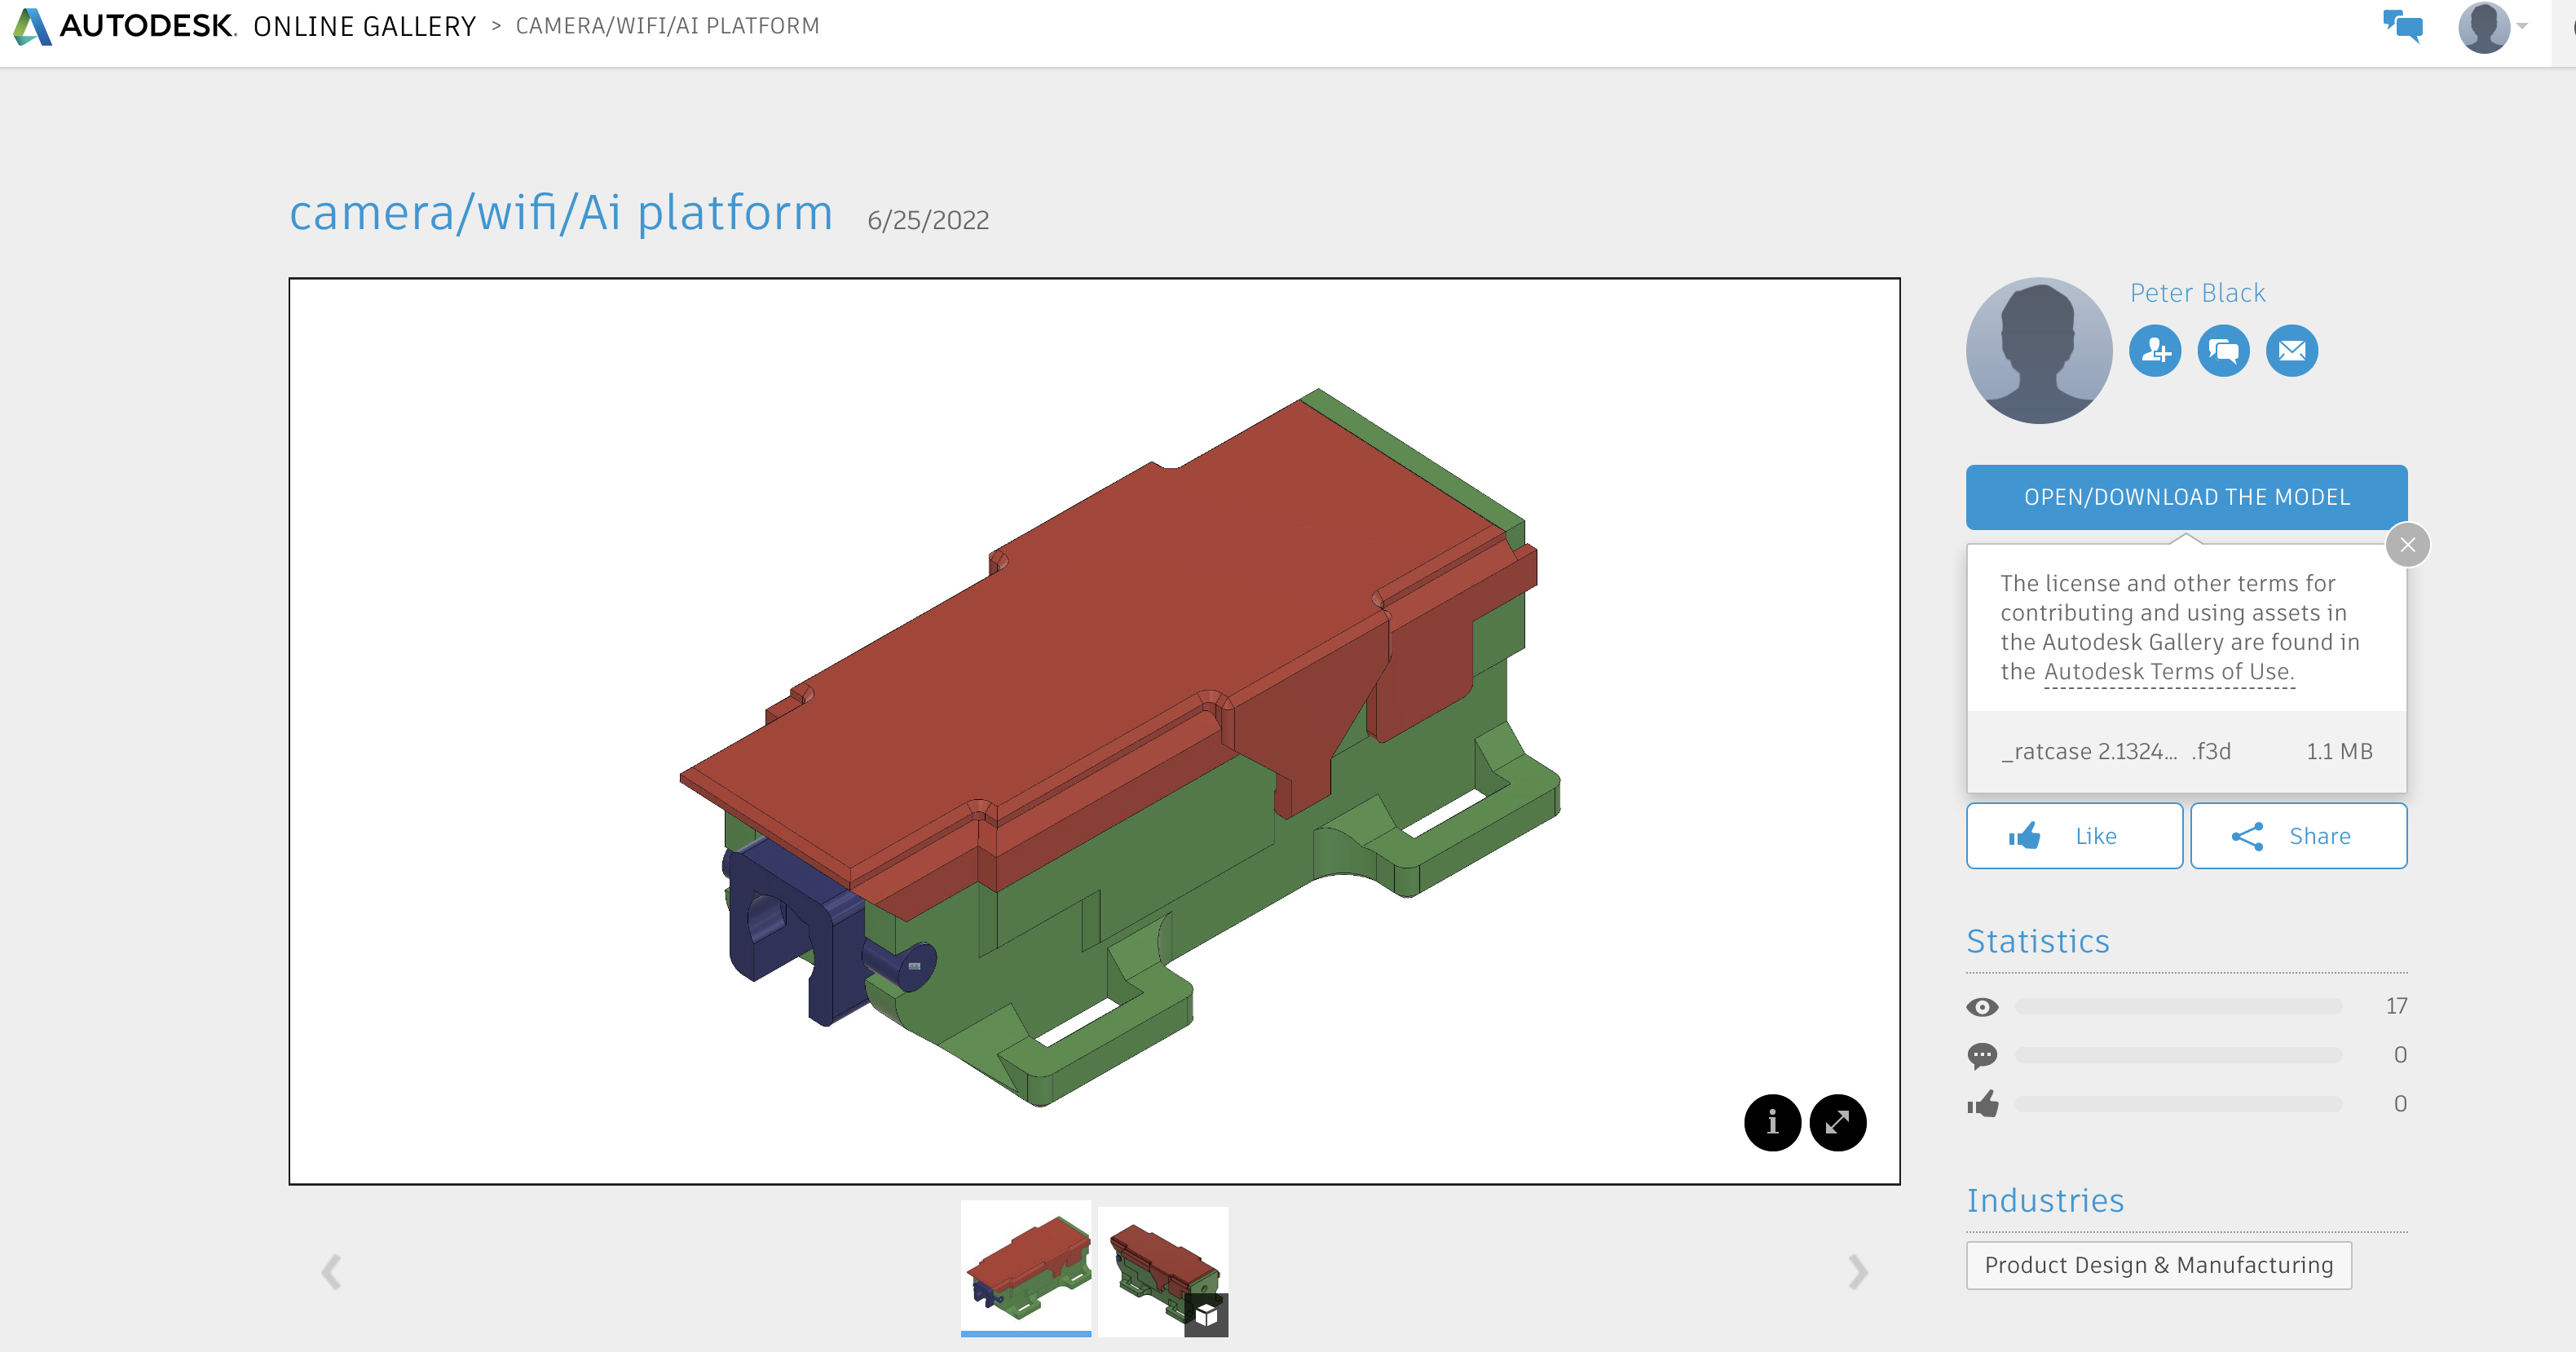This screenshot has height=1352, width=2576.
Task: Click the eye views statistics icon
Action: tap(1983, 1004)
